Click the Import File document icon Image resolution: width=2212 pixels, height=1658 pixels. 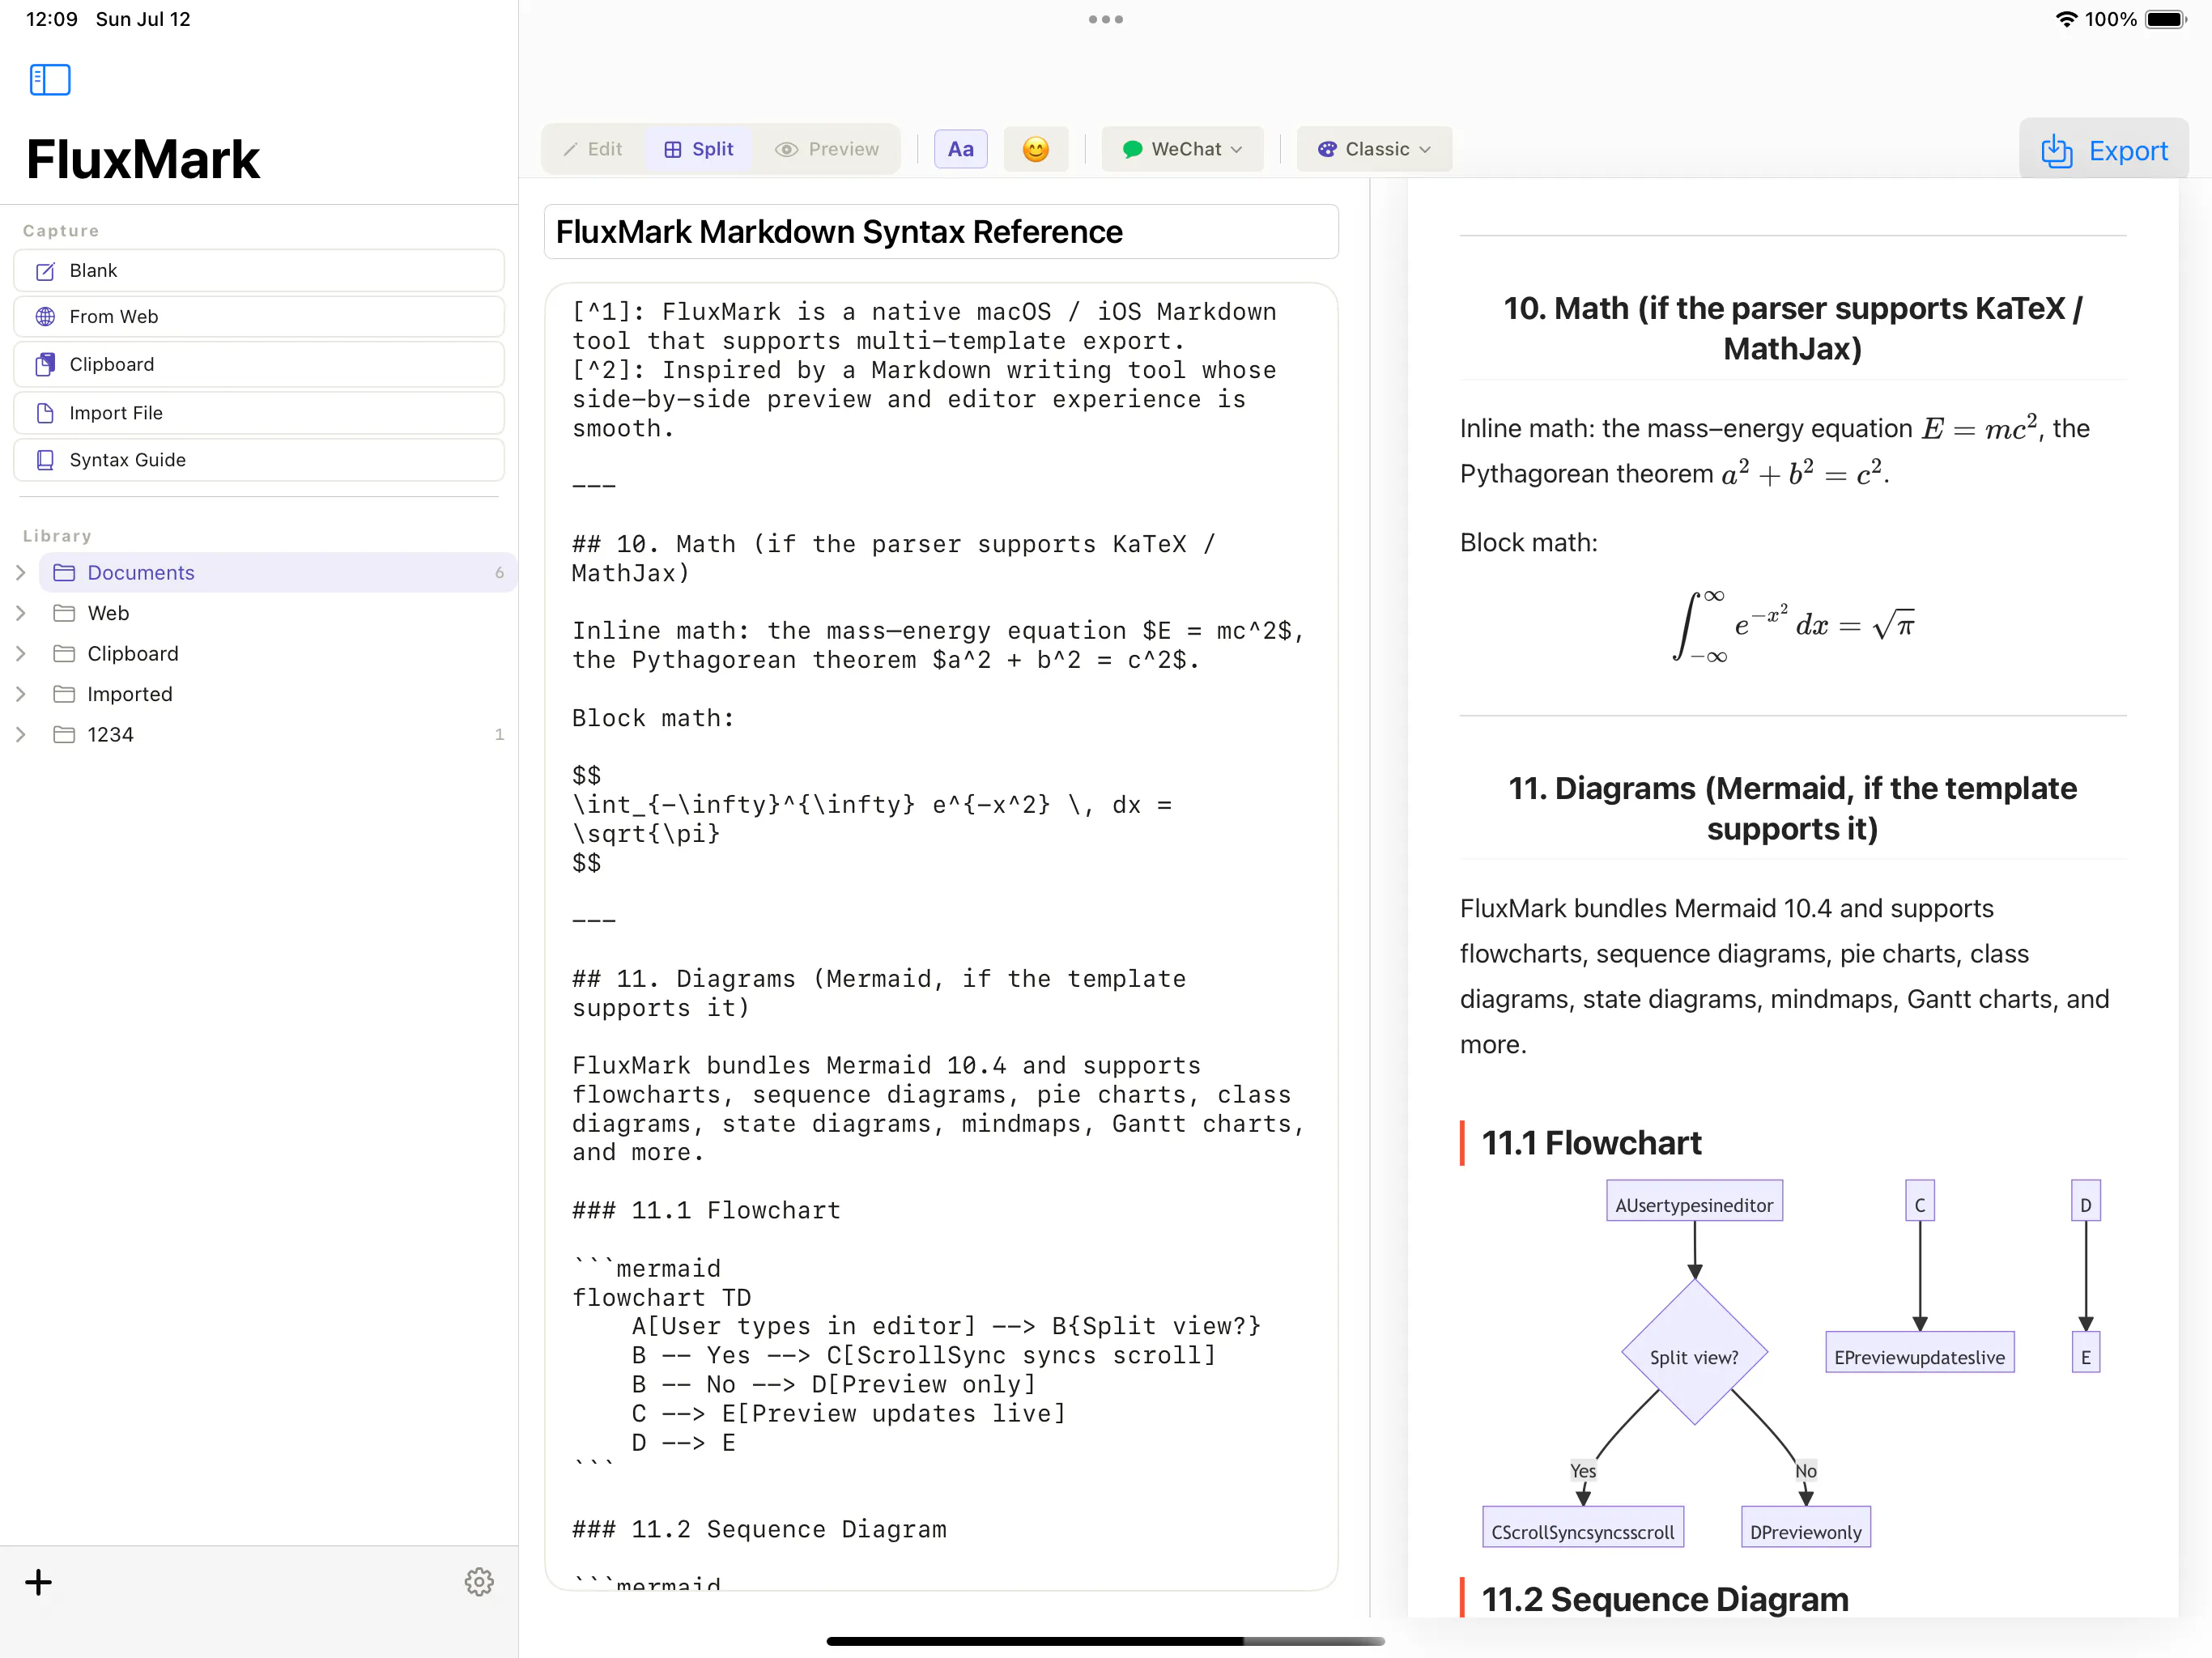tap(45, 413)
